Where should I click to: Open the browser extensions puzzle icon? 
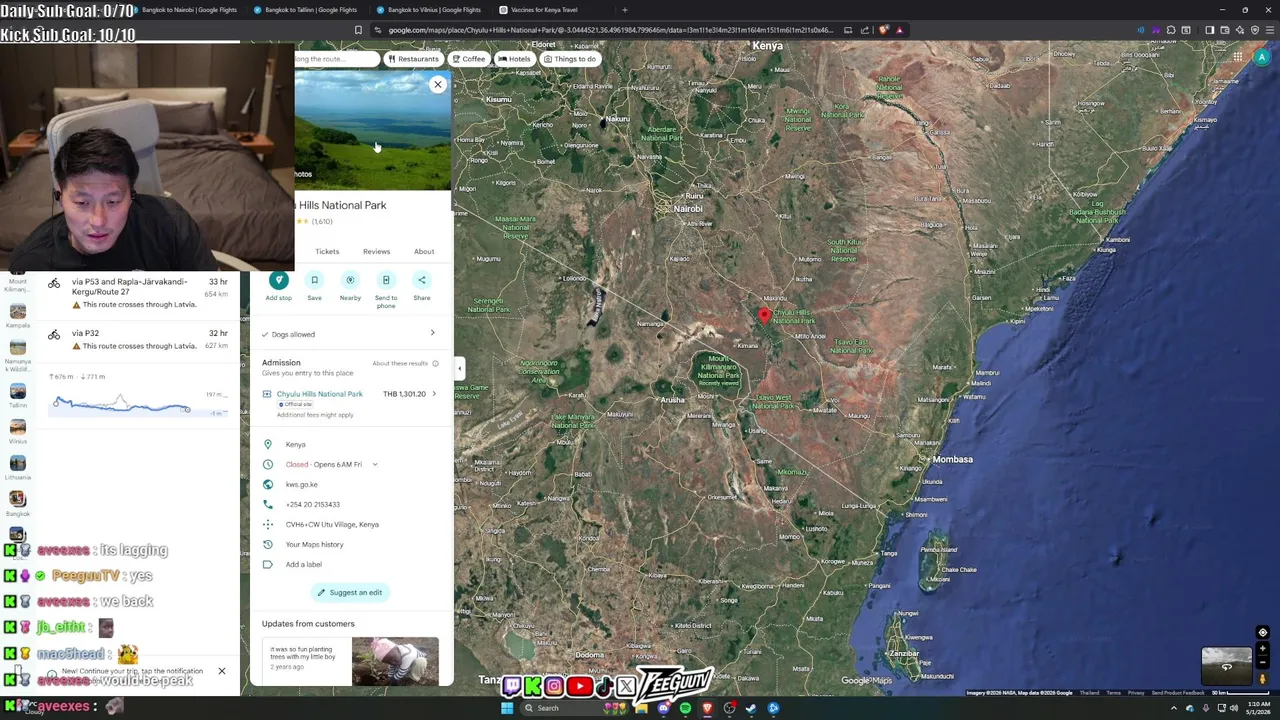point(1171,30)
